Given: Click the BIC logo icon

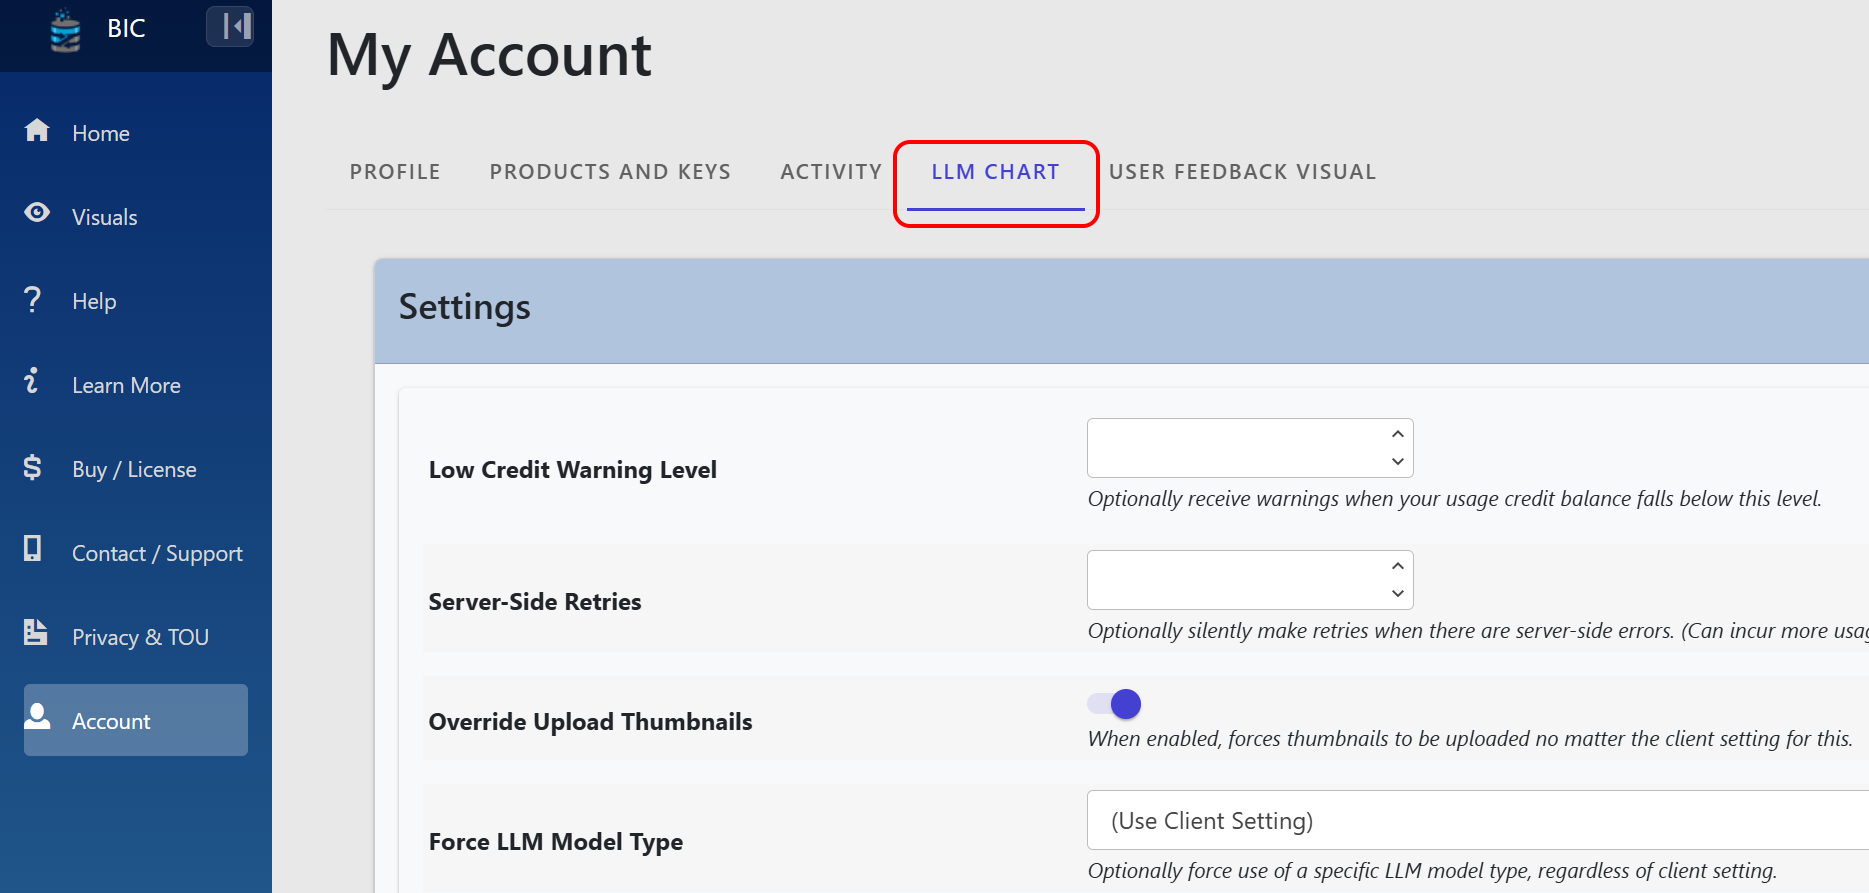Looking at the screenshot, I should [66, 30].
